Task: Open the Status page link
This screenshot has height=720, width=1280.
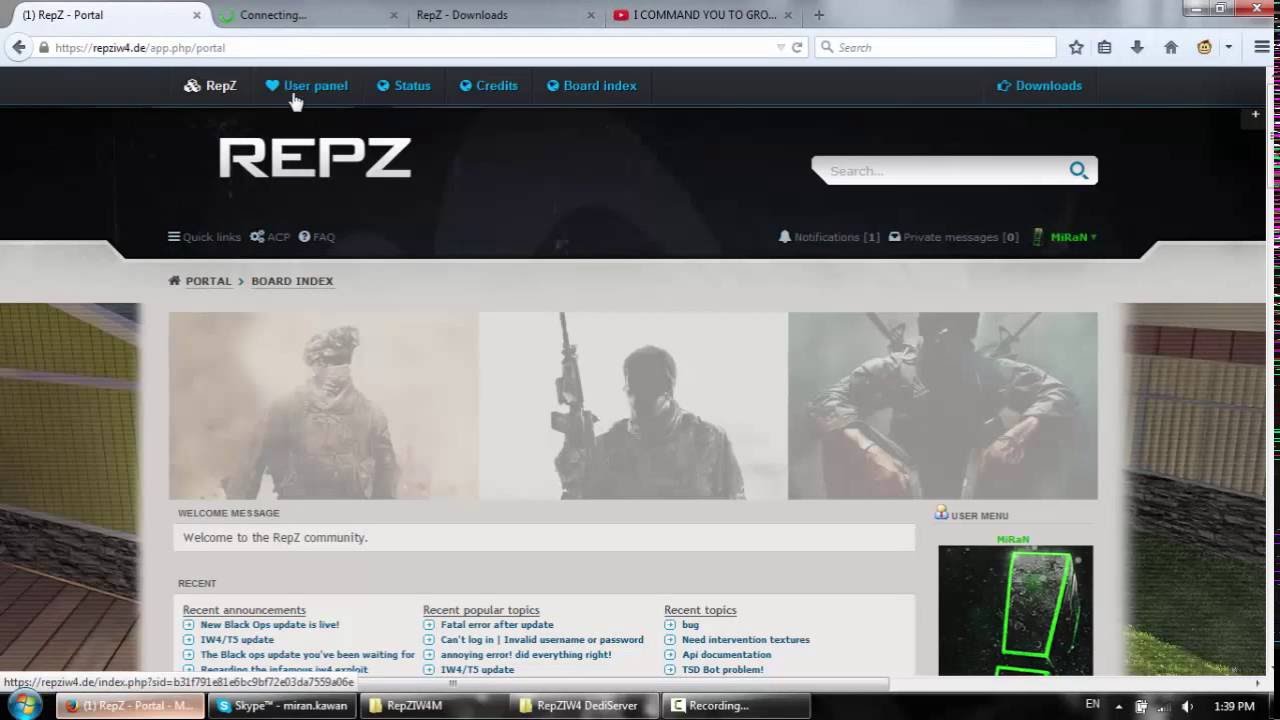Action: coord(403,86)
